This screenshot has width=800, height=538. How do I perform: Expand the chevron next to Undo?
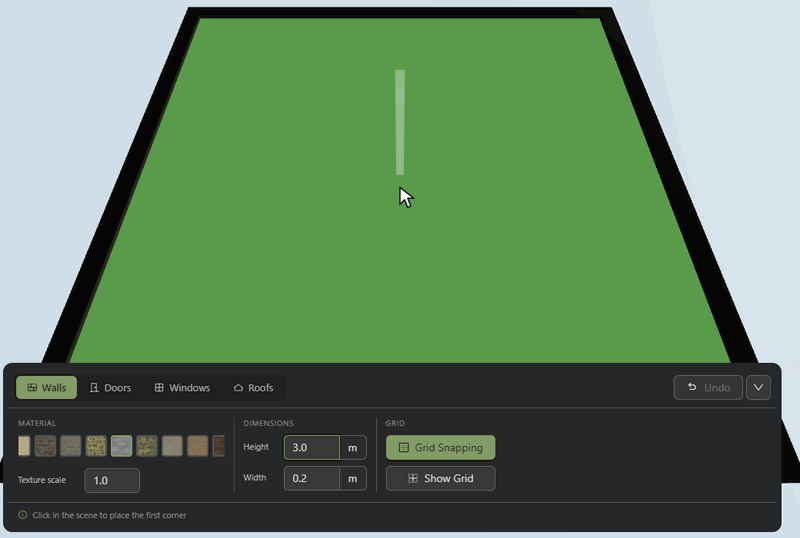click(758, 387)
